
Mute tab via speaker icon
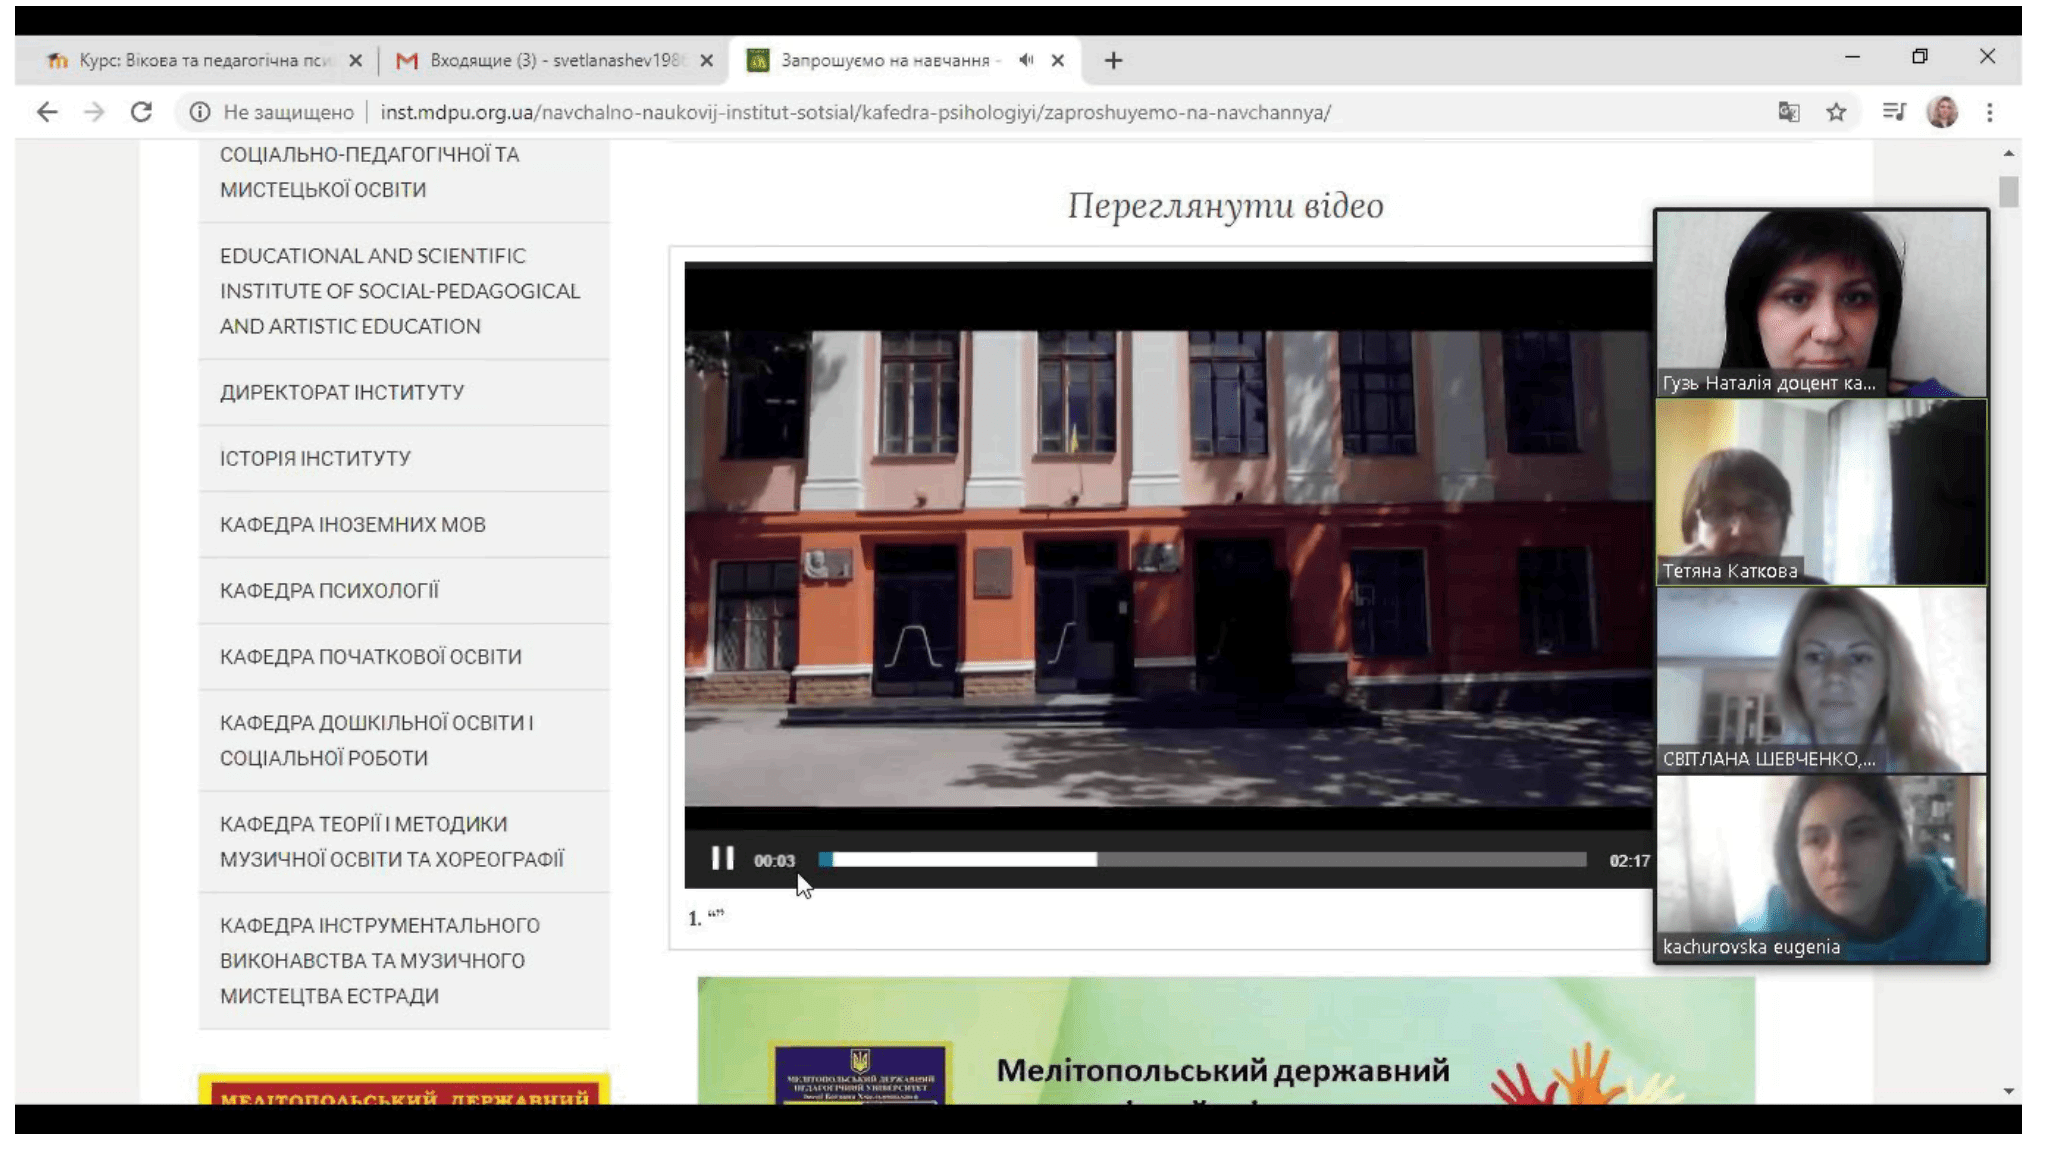[1026, 60]
